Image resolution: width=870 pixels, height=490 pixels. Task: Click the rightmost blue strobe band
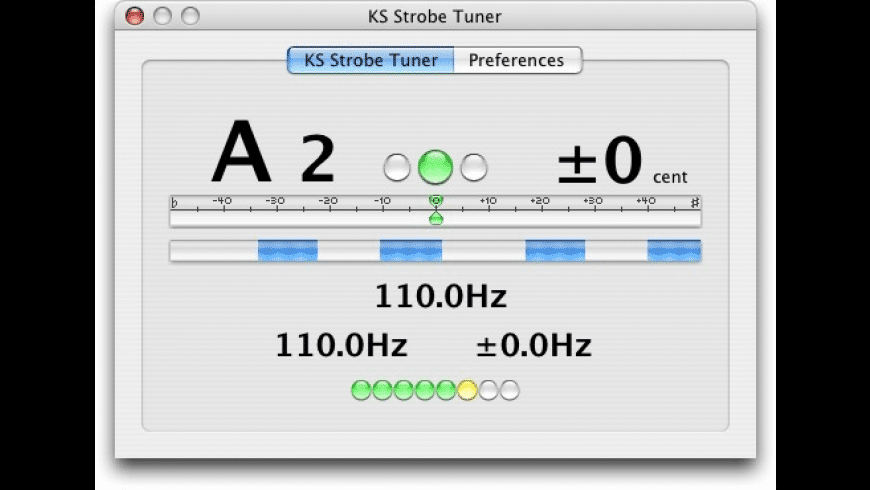tap(674, 250)
